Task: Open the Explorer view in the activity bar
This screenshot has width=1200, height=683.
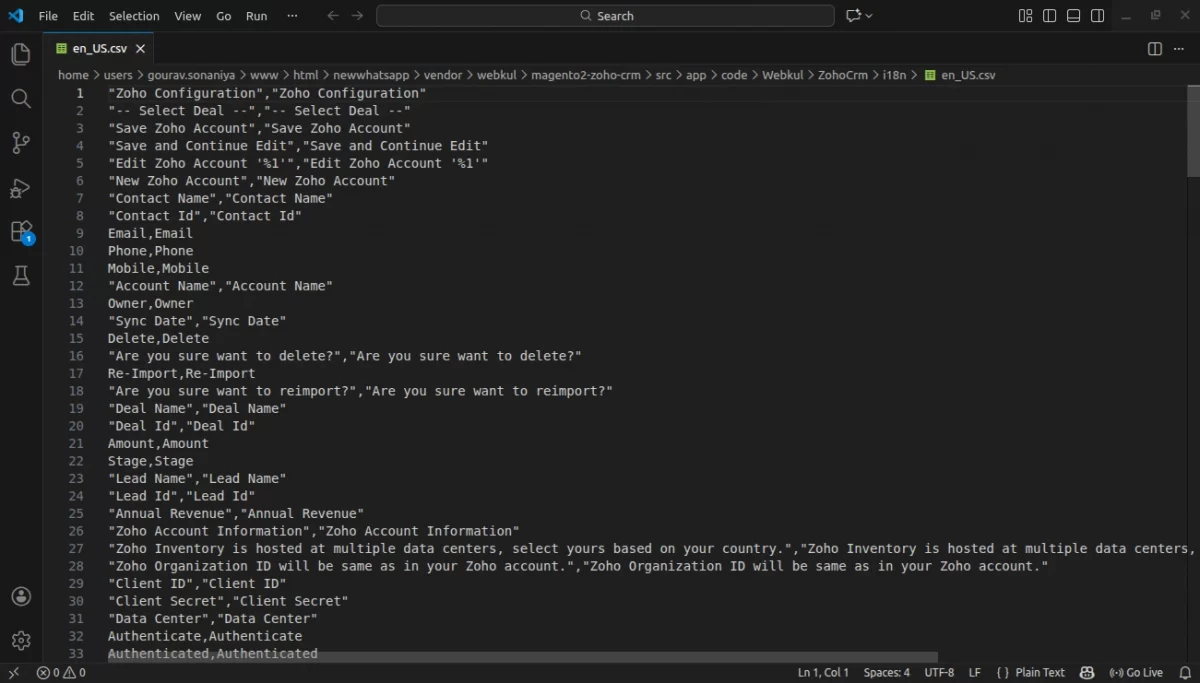Action: (21, 55)
